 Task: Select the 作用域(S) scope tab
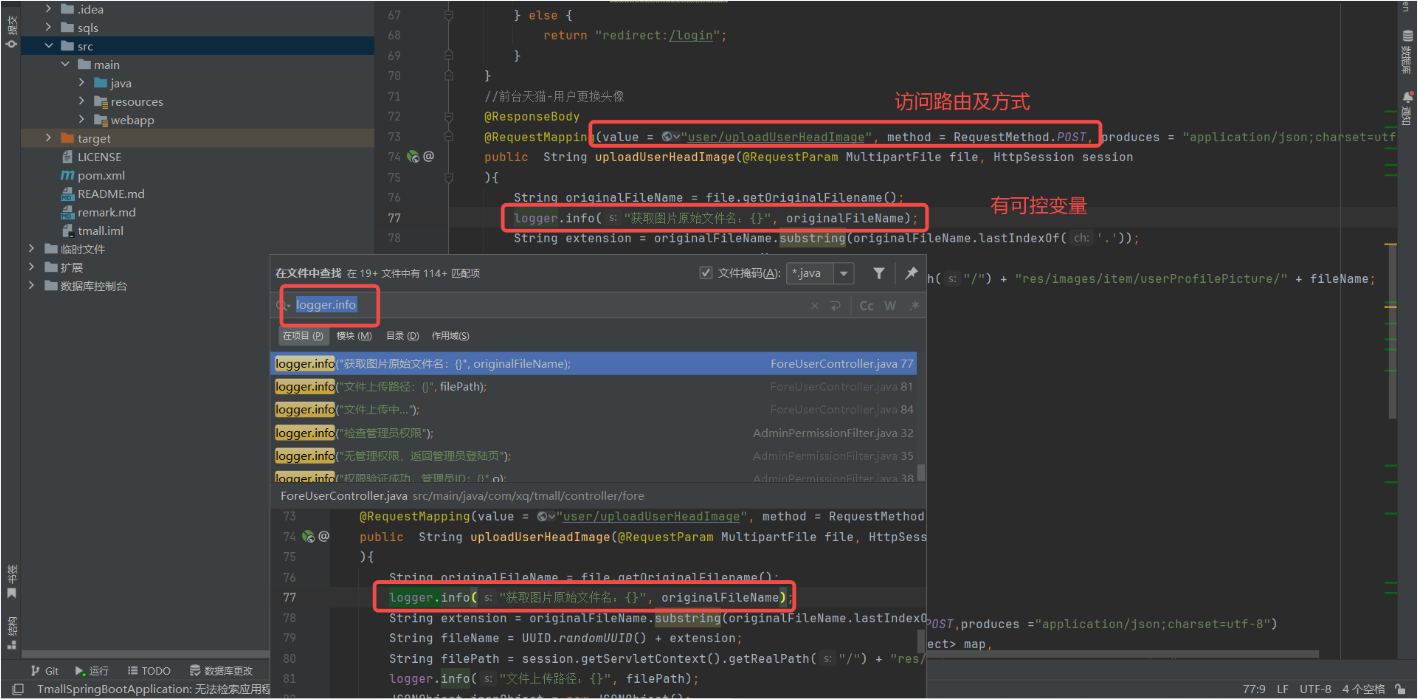tap(450, 335)
